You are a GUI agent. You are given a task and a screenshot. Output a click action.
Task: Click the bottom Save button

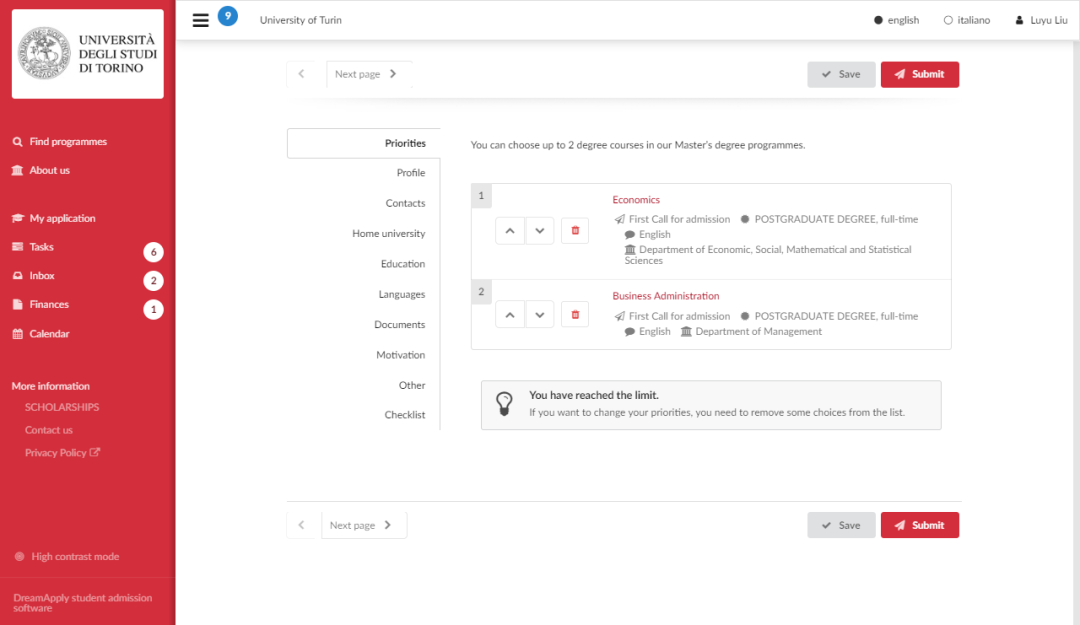[x=841, y=525]
